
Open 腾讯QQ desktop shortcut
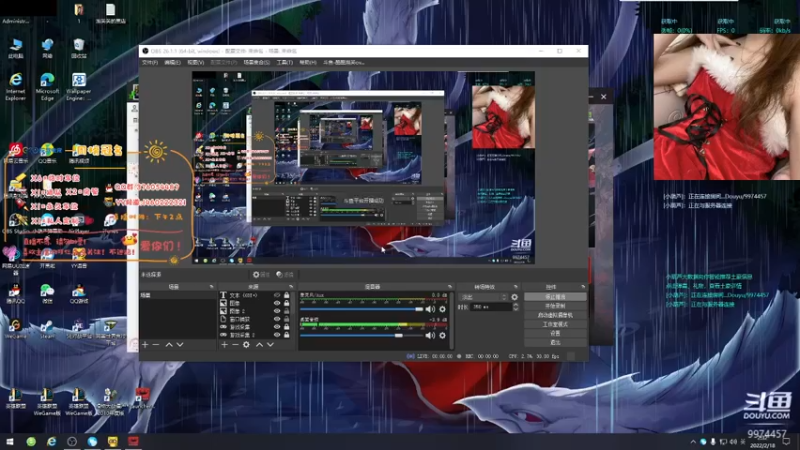click(x=15, y=293)
